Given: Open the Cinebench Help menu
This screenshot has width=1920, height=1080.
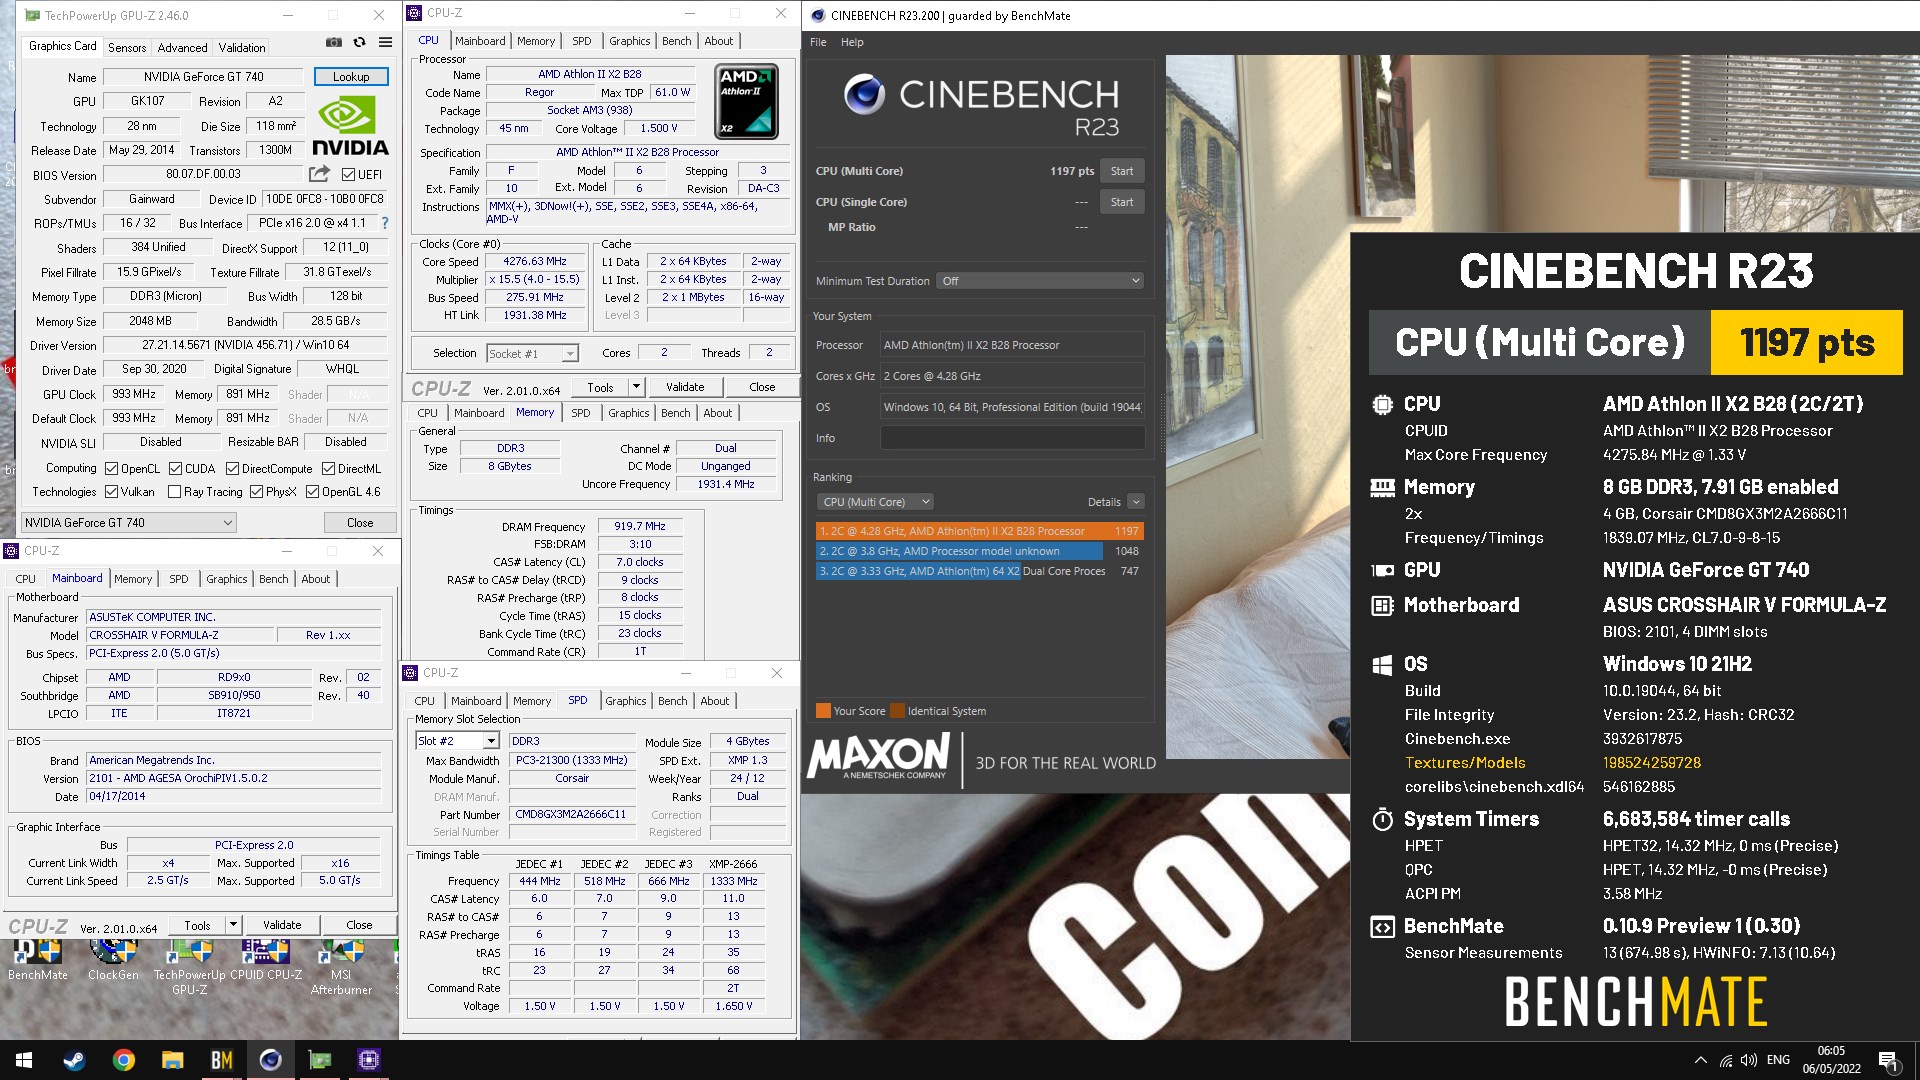Looking at the screenshot, I should tap(852, 42).
